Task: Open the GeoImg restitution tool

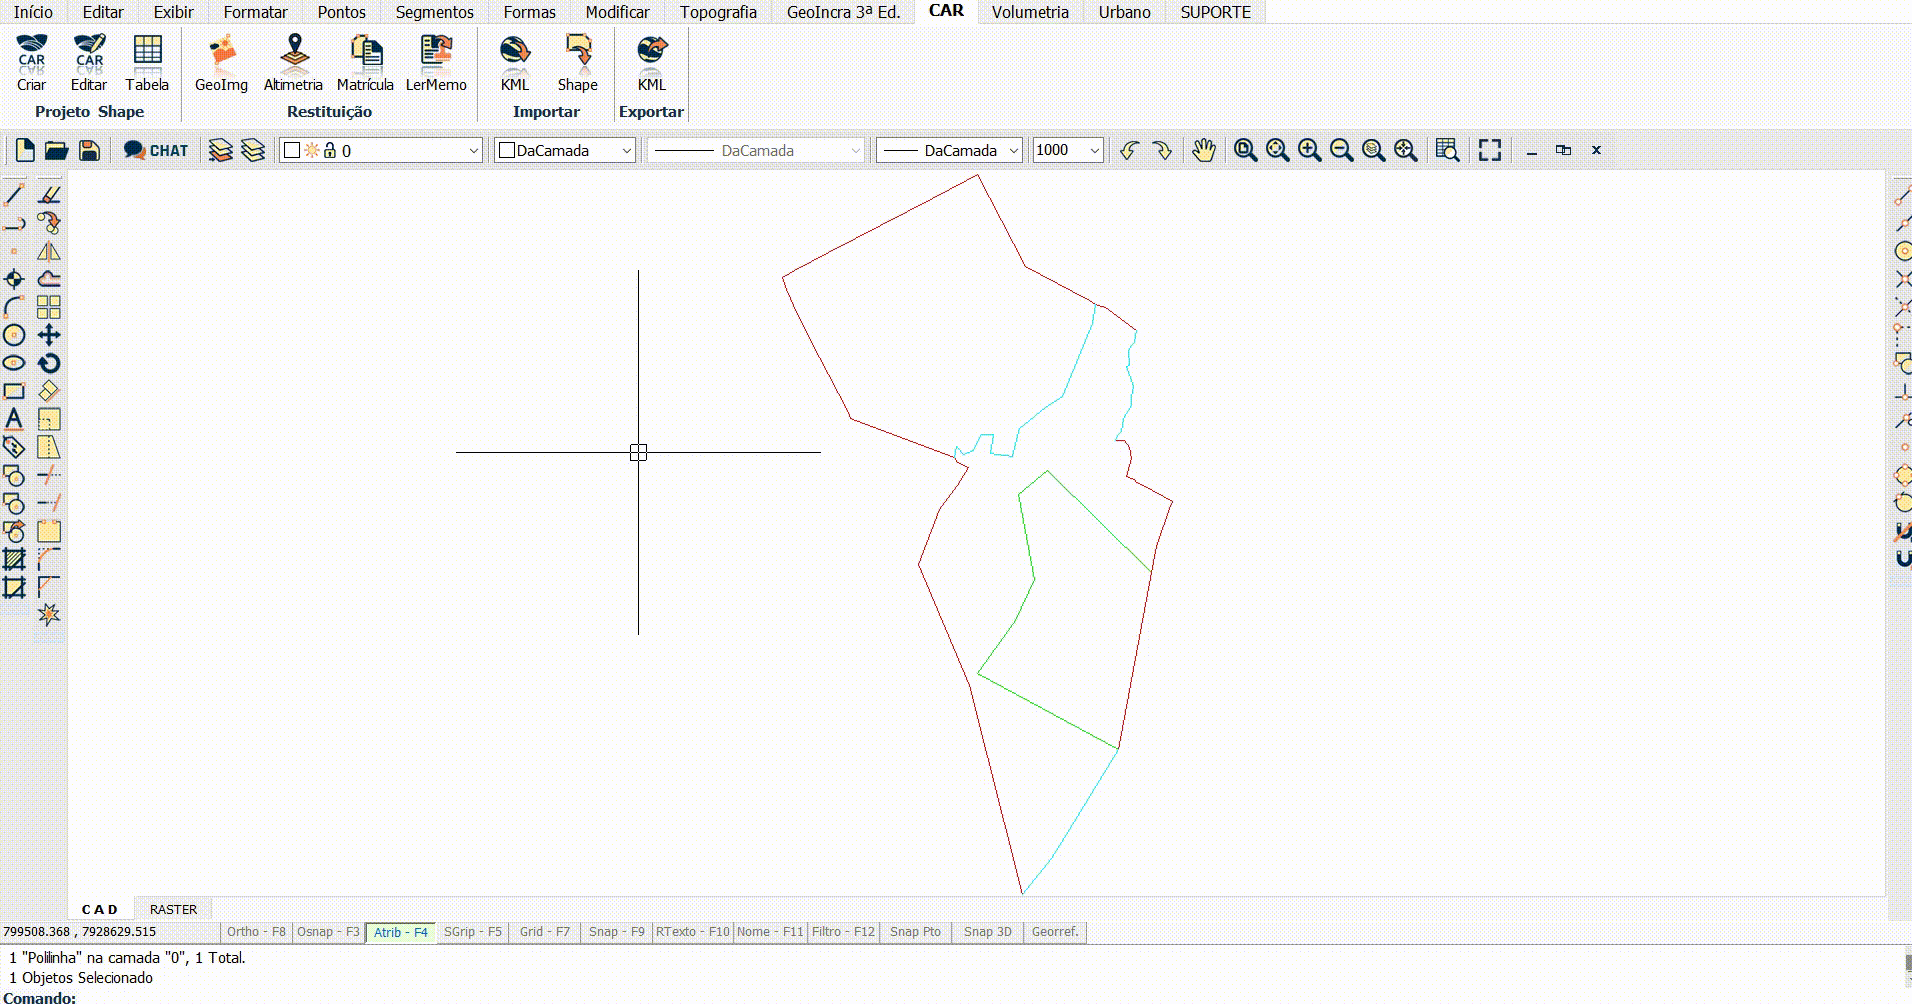Action: coord(221,63)
